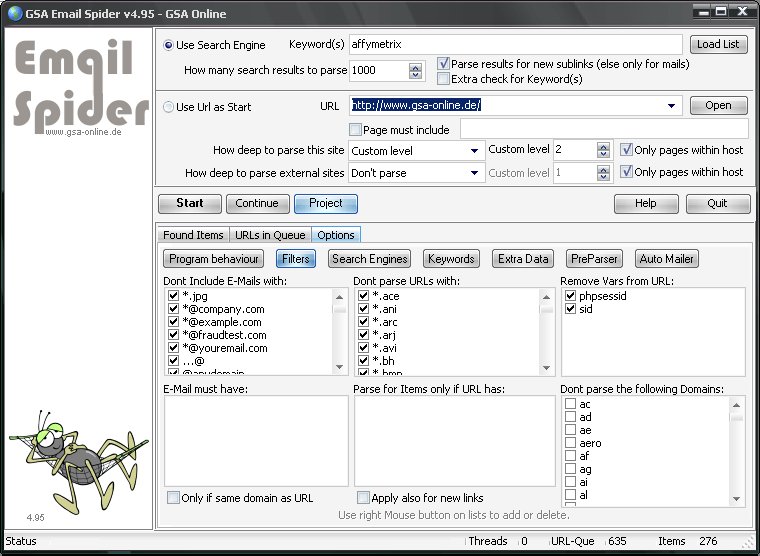Viewport: 760px width, 556px height.
Task: Check the aero domain
Action: (x=570, y=443)
